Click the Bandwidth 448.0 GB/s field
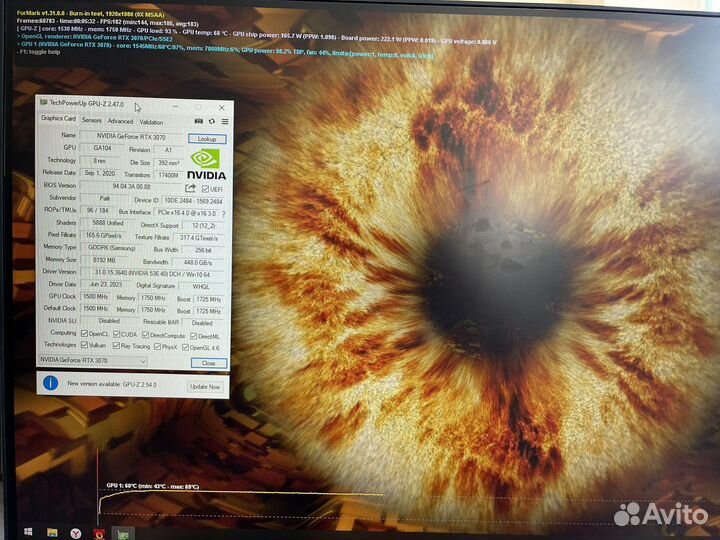This screenshot has height=540, width=720. (x=198, y=263)
